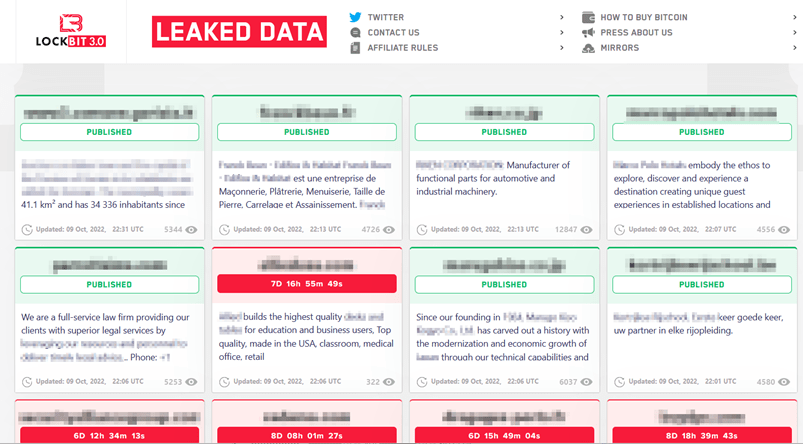The image size is (803, 444).
Task: Click the eye icon next to 12847 views
Action: (586, 230)
